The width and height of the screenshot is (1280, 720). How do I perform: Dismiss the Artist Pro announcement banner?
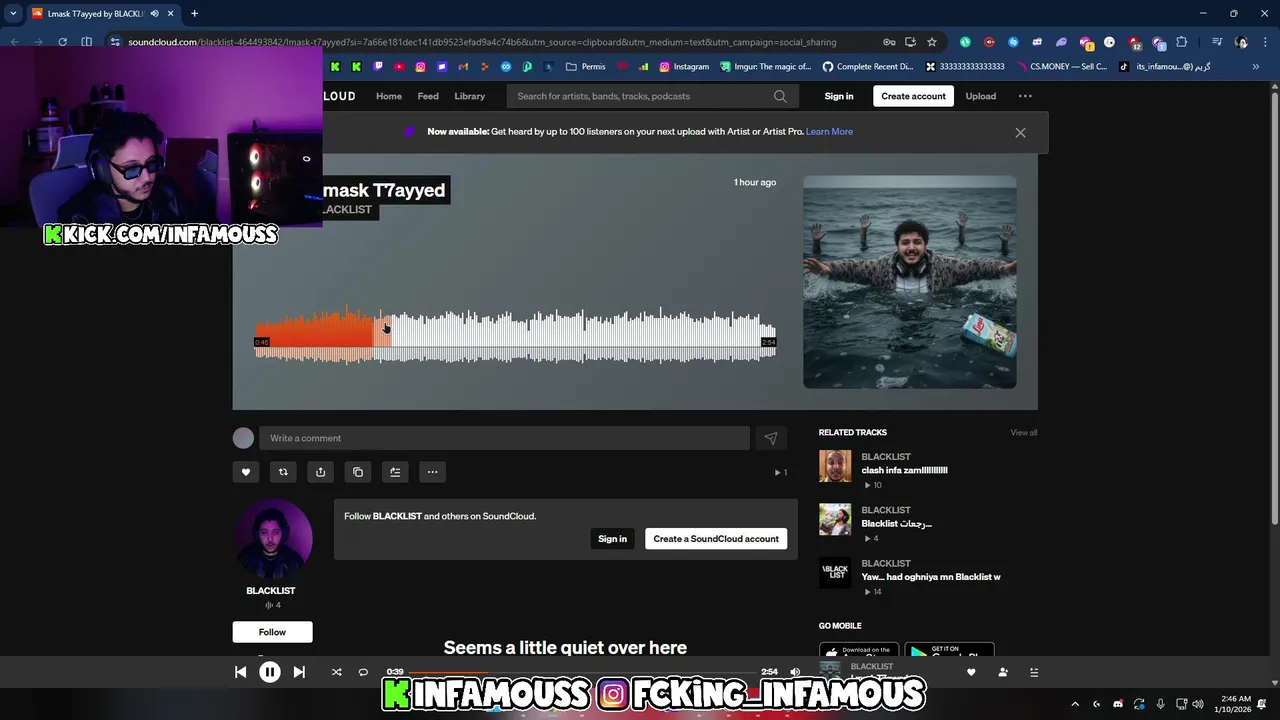click(x=1020, y=132)
